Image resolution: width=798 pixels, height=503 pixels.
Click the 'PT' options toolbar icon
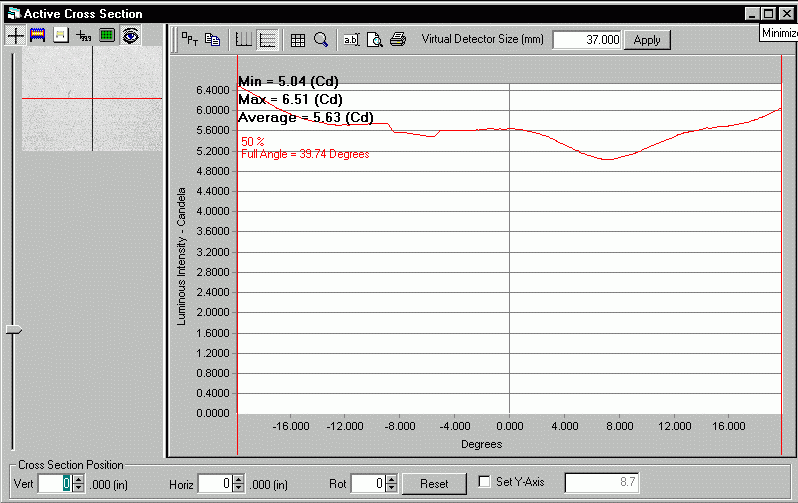tap(189, 39)
